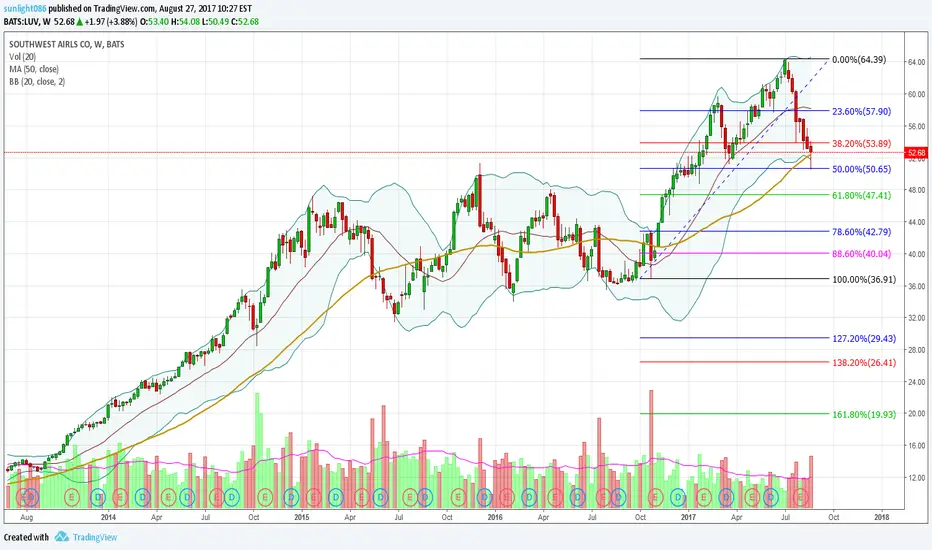This screenshot has height=550, width=932.
Task: Click the 0.00%(64.39) Fibonacci label
Action: click(x=859, y=60)
